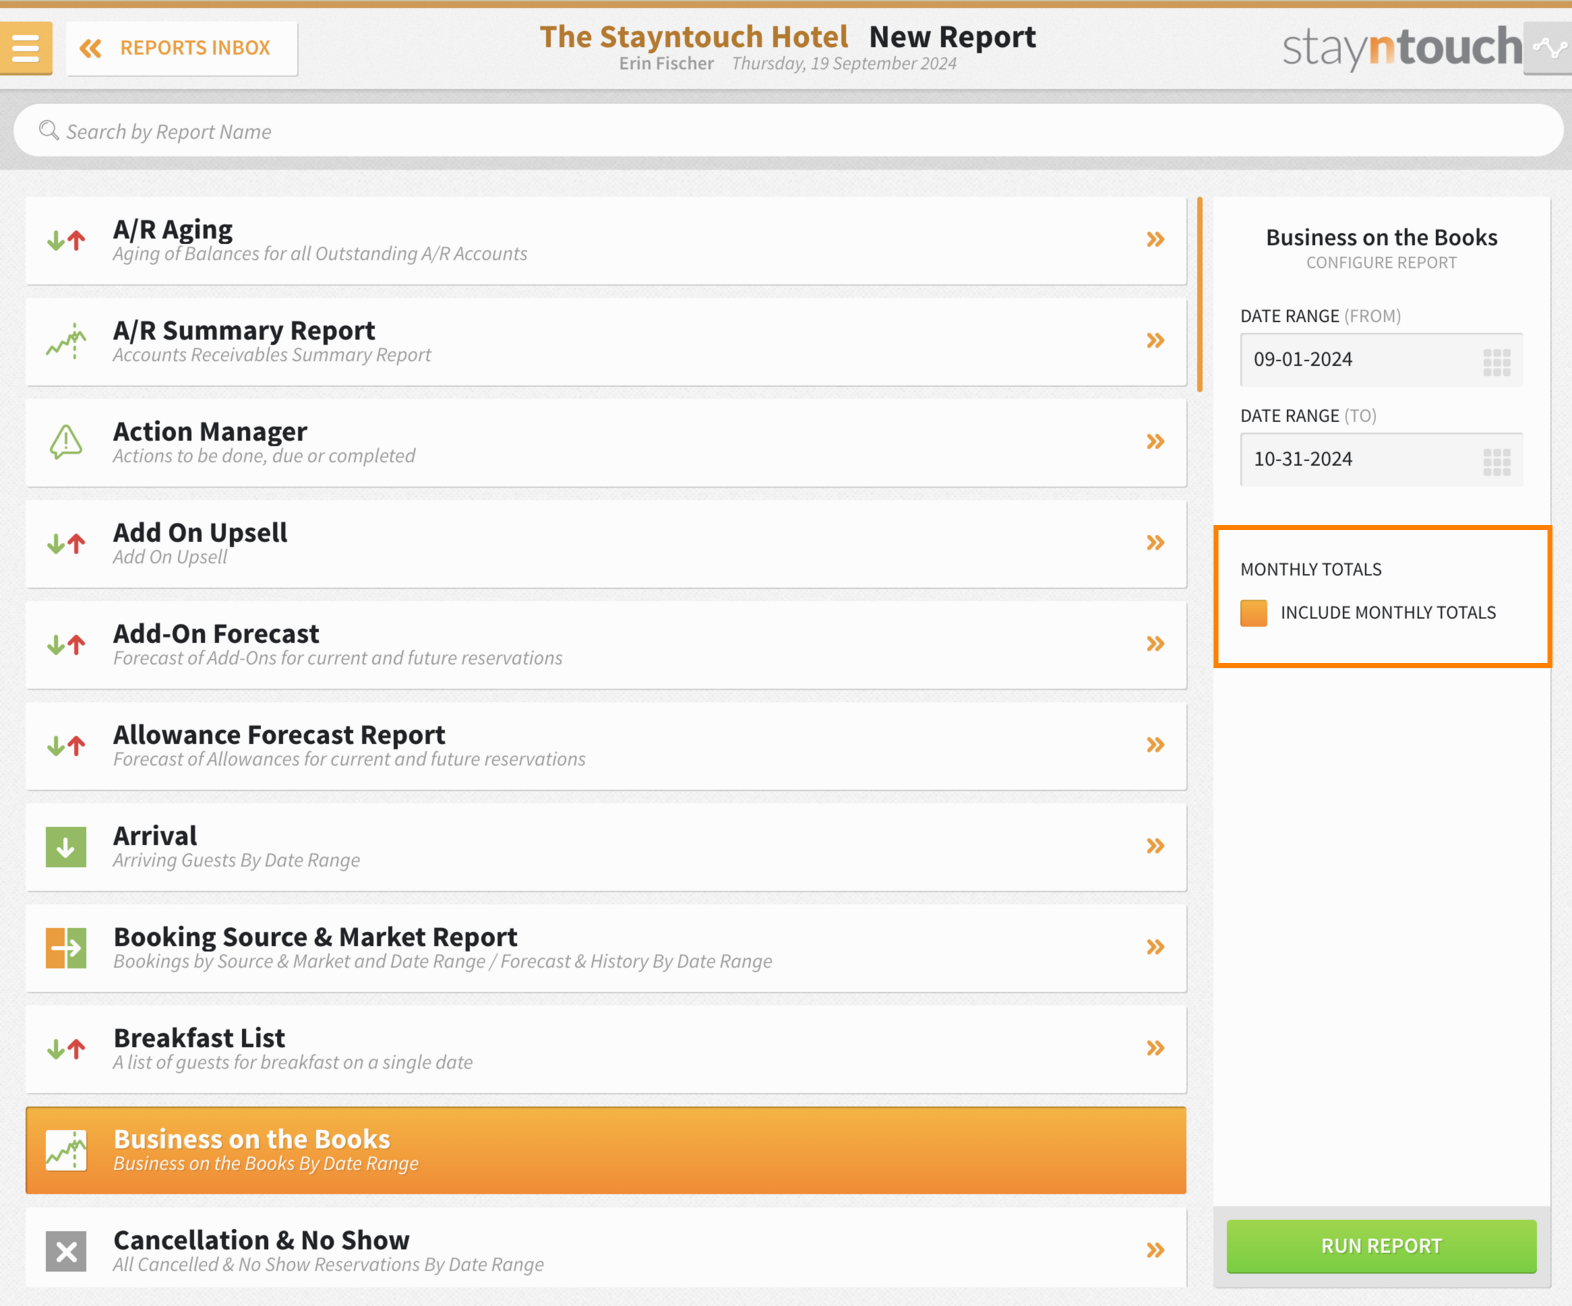This screenshot has width=1572, height=1306.
Task: Open calendar picker for Date Range From
Action: click(1497, 362)
